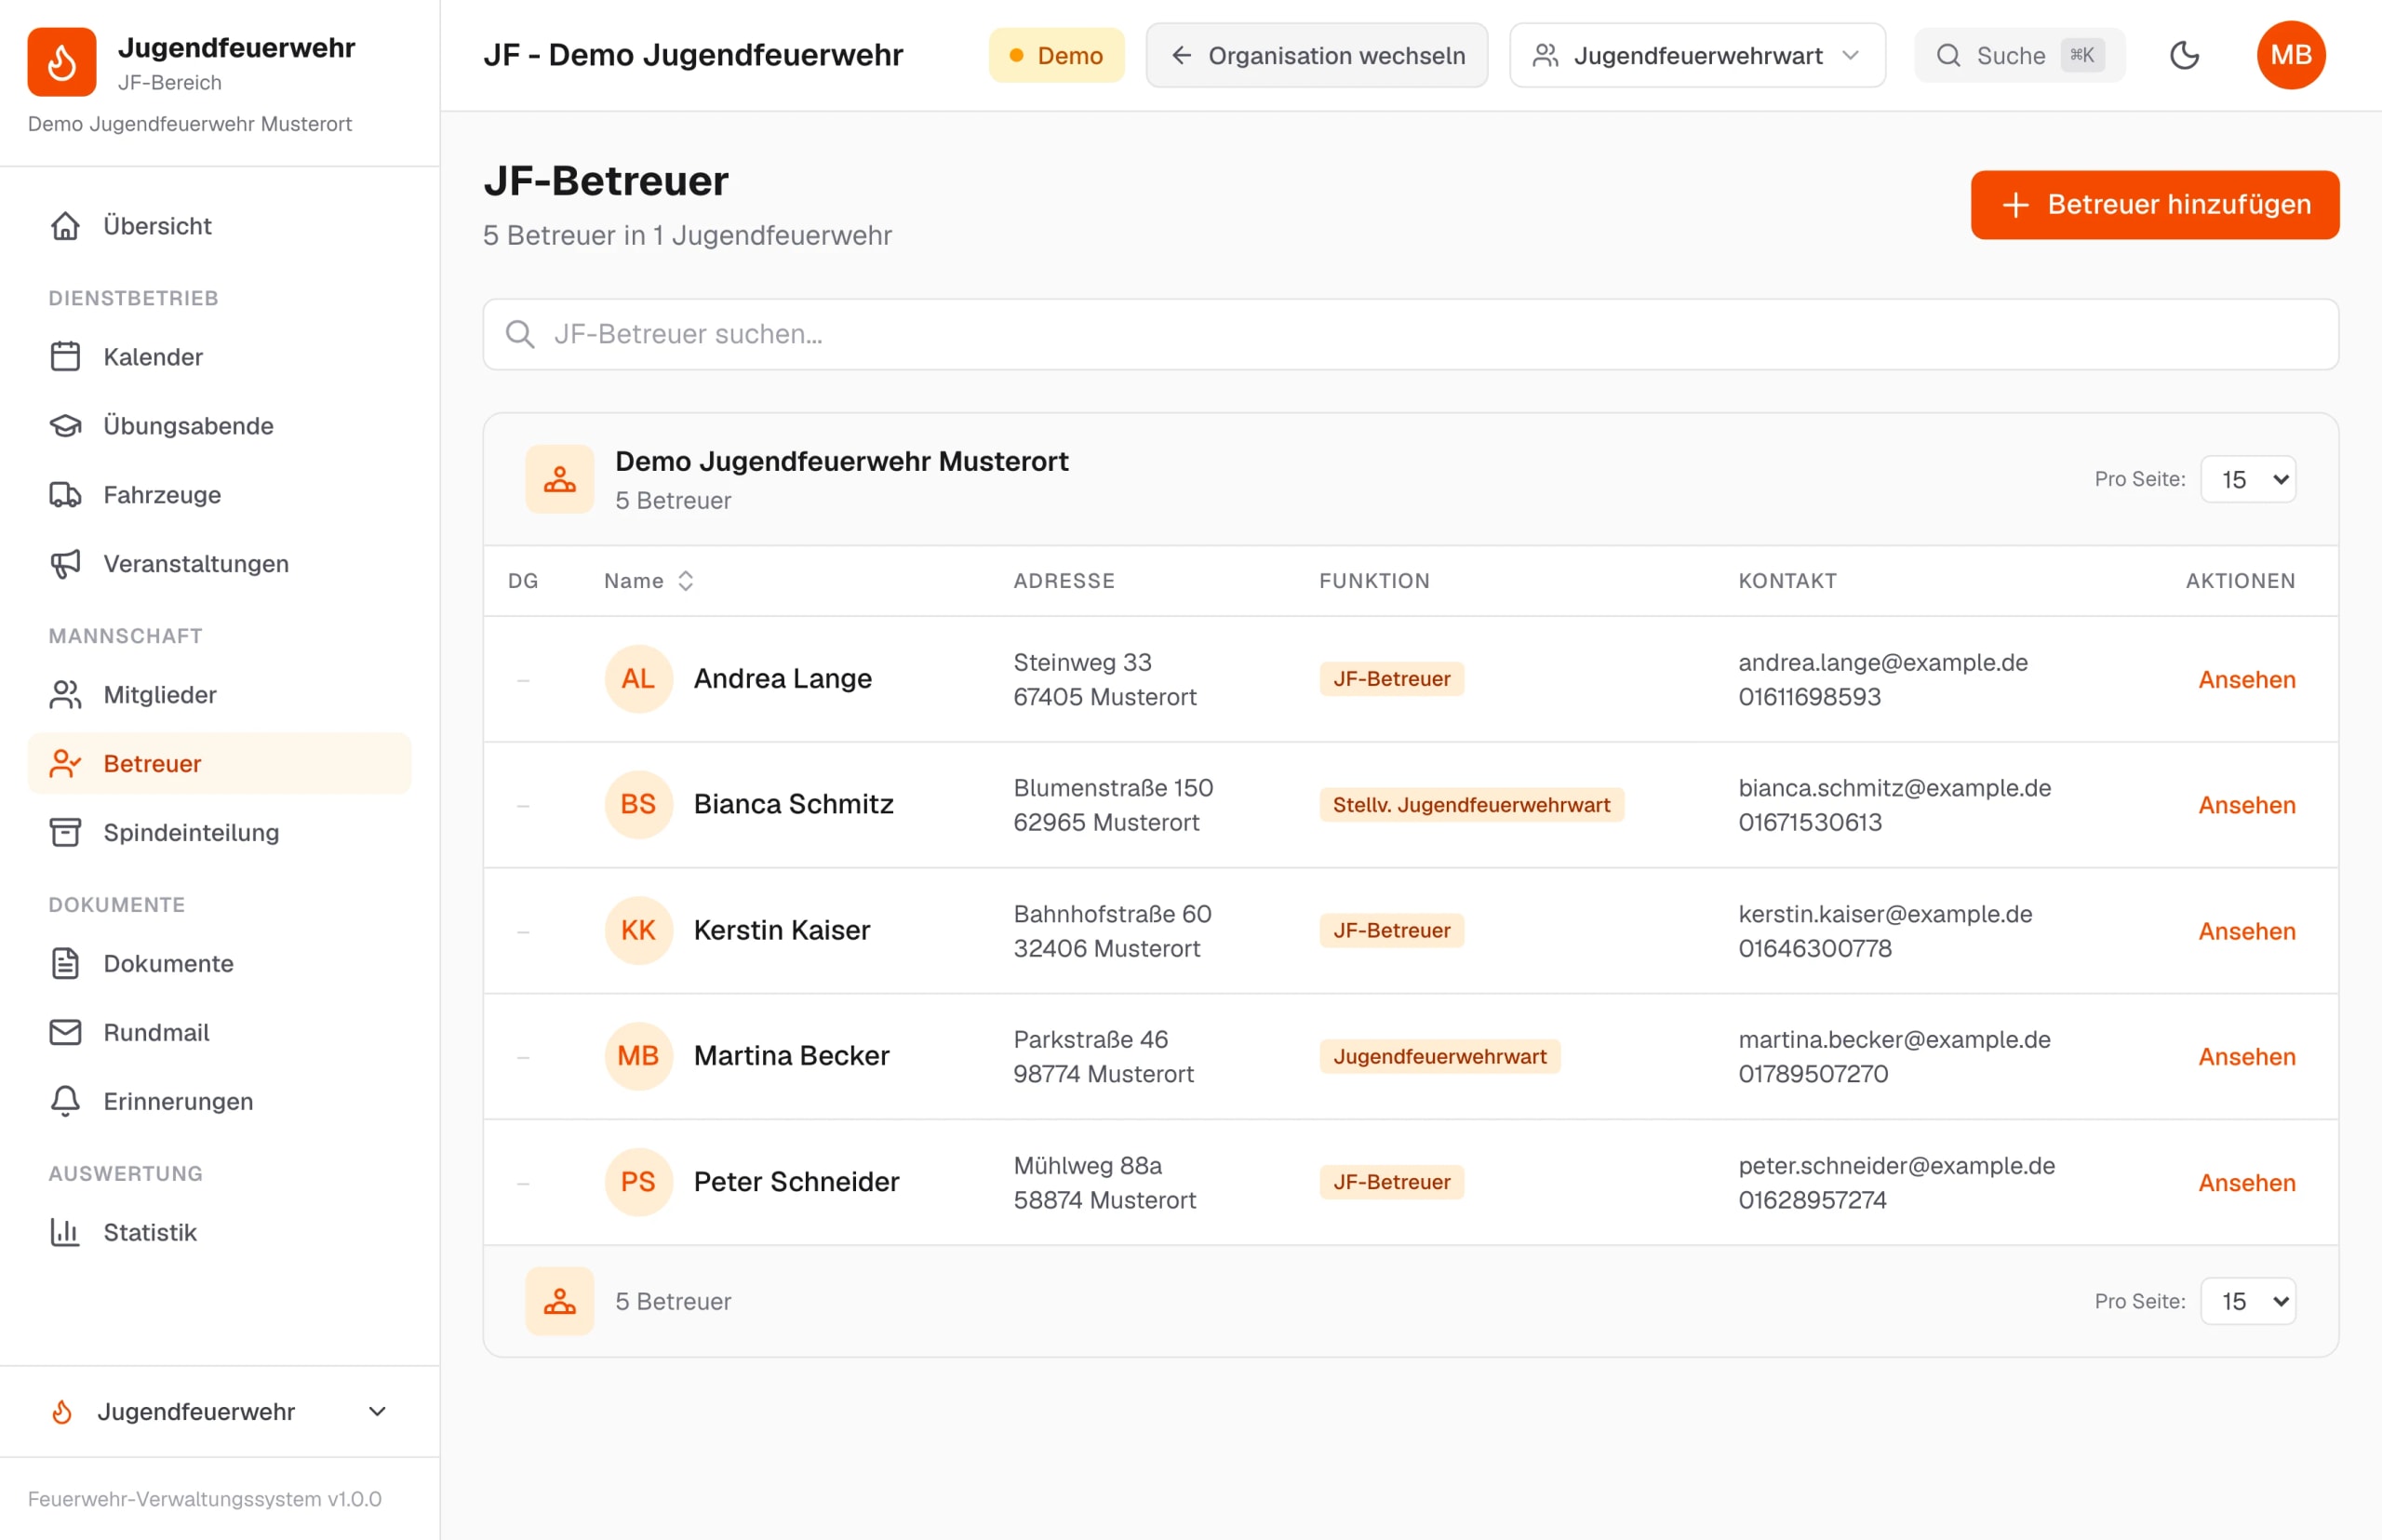Click Ansehen for Bianca Schmitz
Screen dimensions: 2382x1540
click(2246, 806)
